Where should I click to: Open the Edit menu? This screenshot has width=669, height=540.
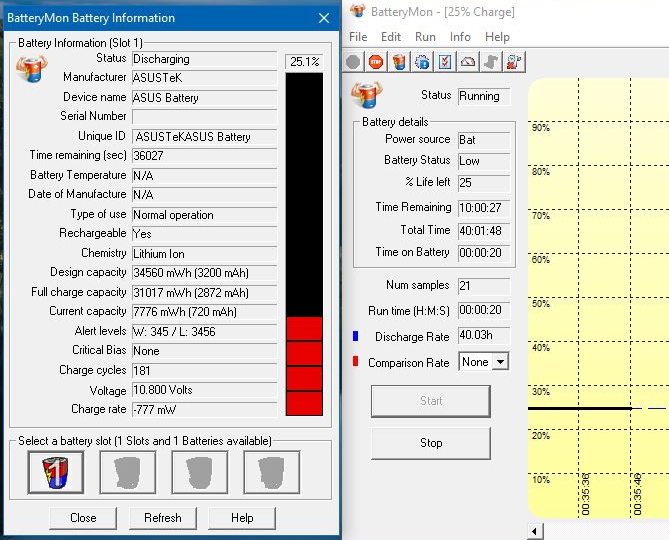click(x=391, y=37)
